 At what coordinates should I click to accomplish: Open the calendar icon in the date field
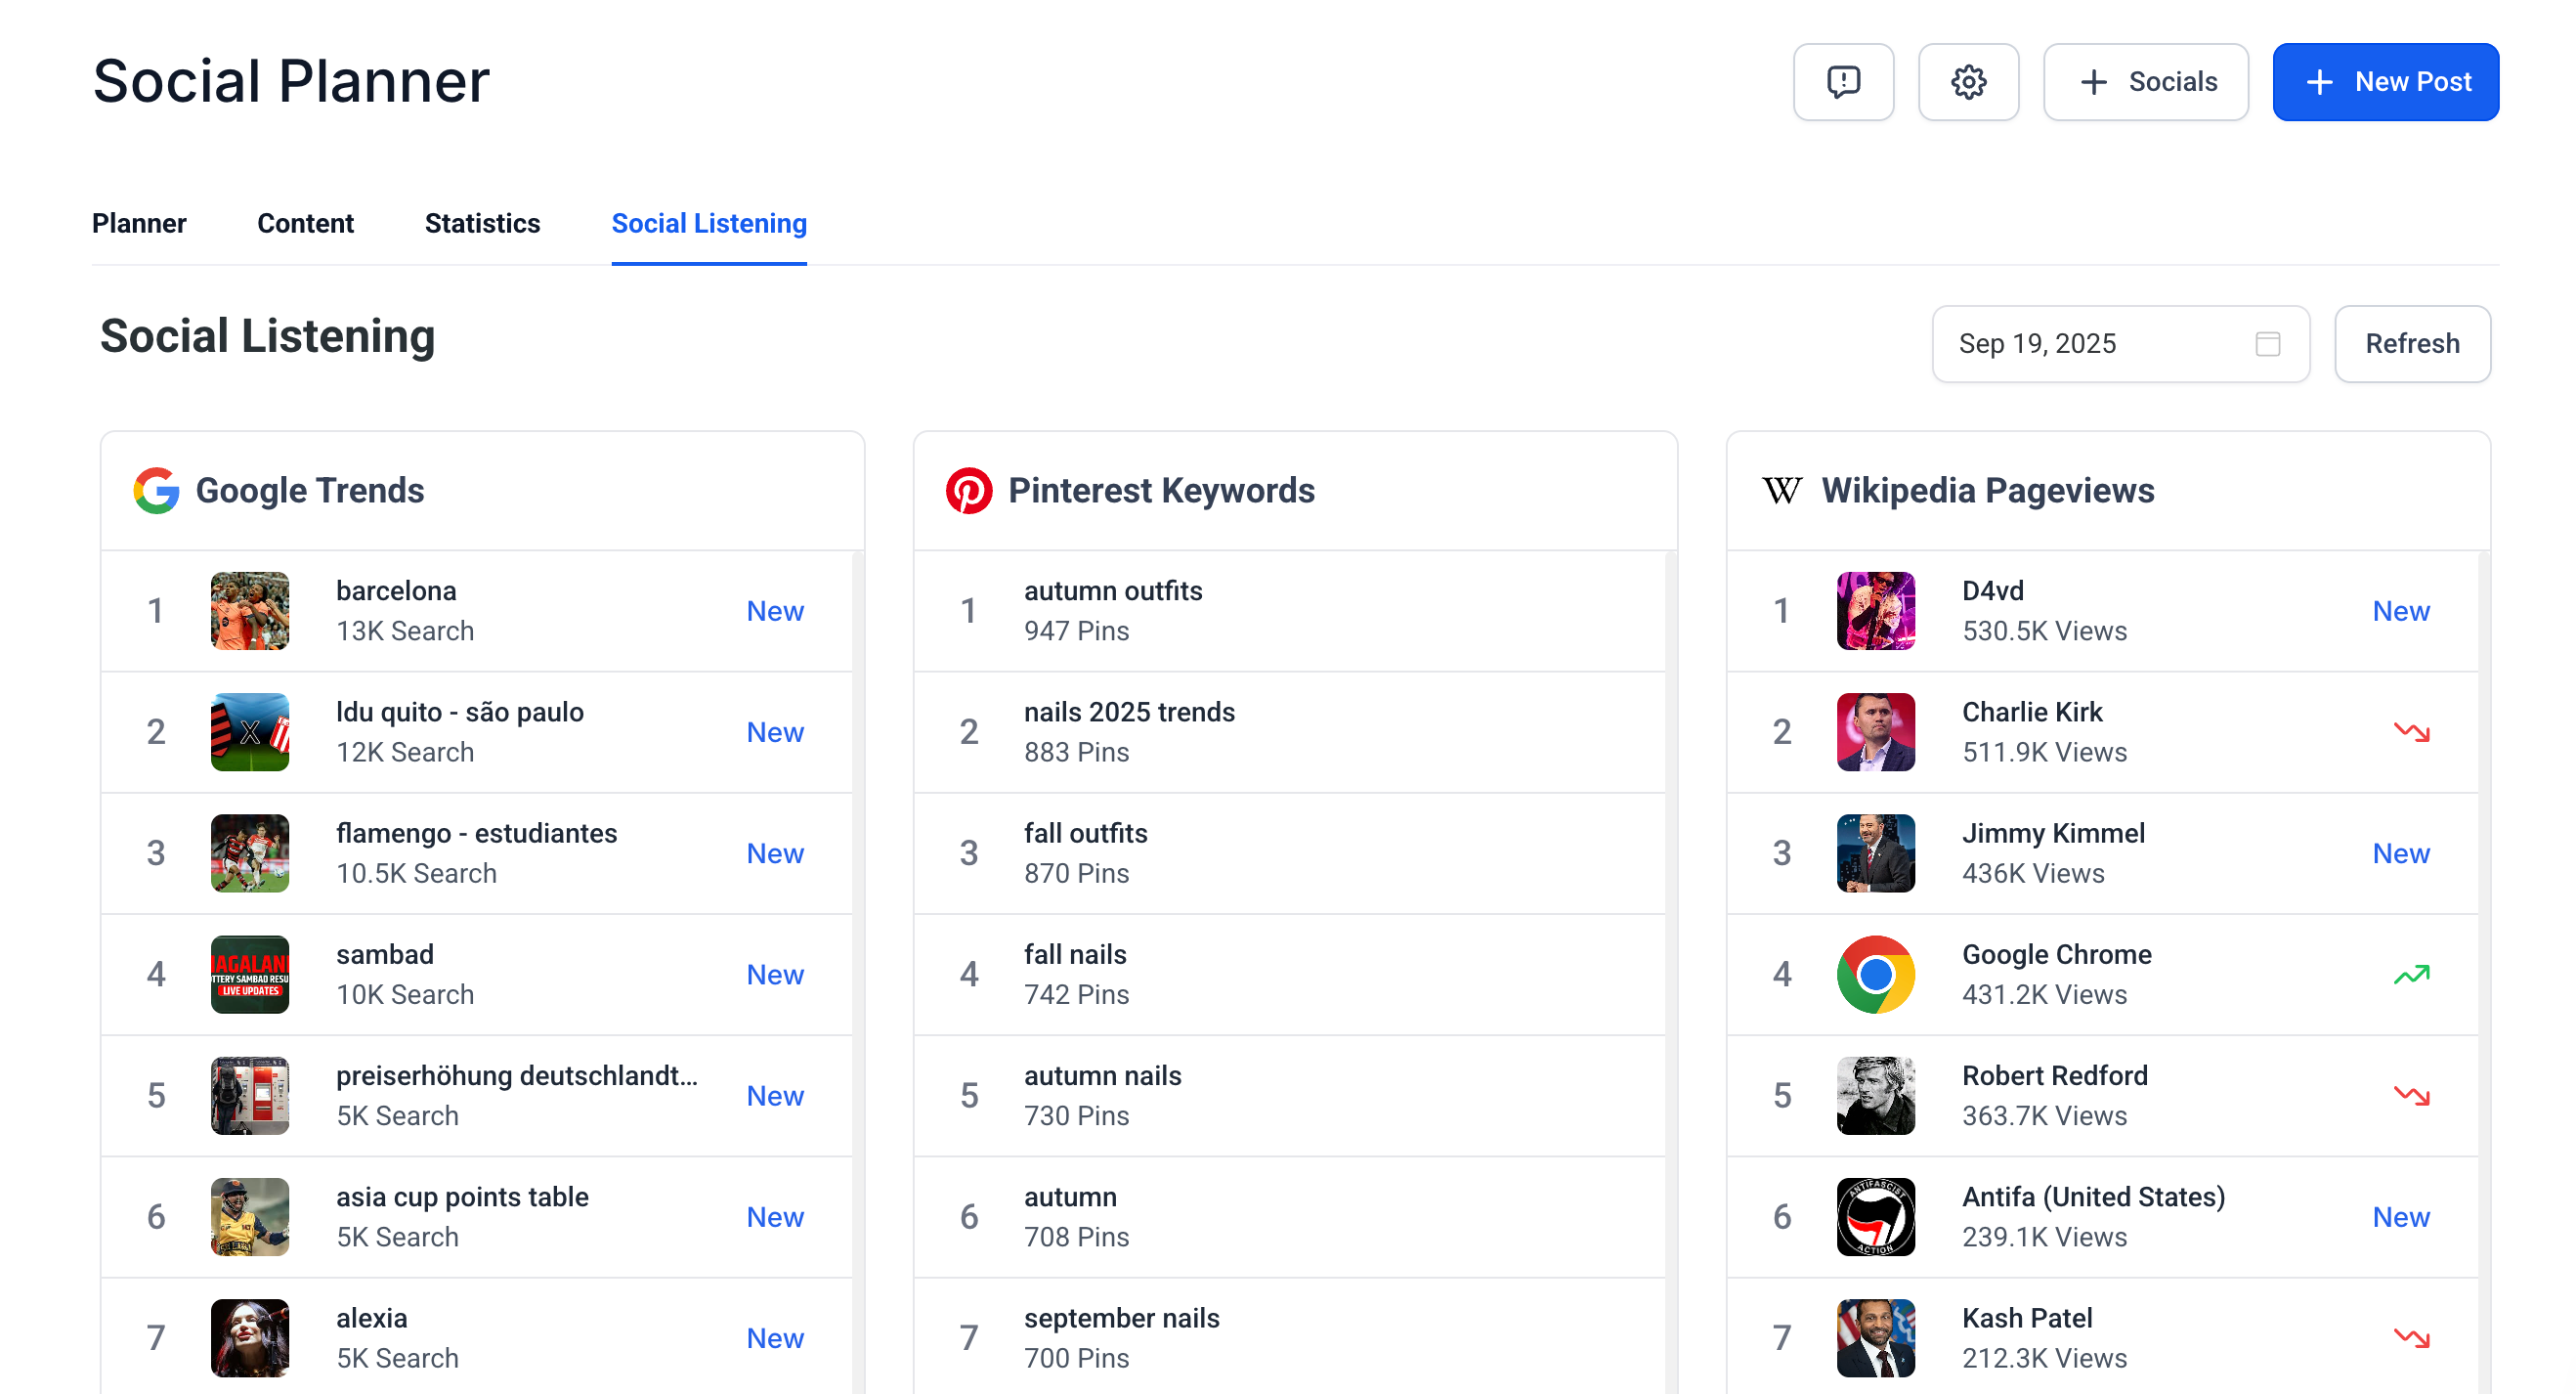click(x=2267, y=344)
